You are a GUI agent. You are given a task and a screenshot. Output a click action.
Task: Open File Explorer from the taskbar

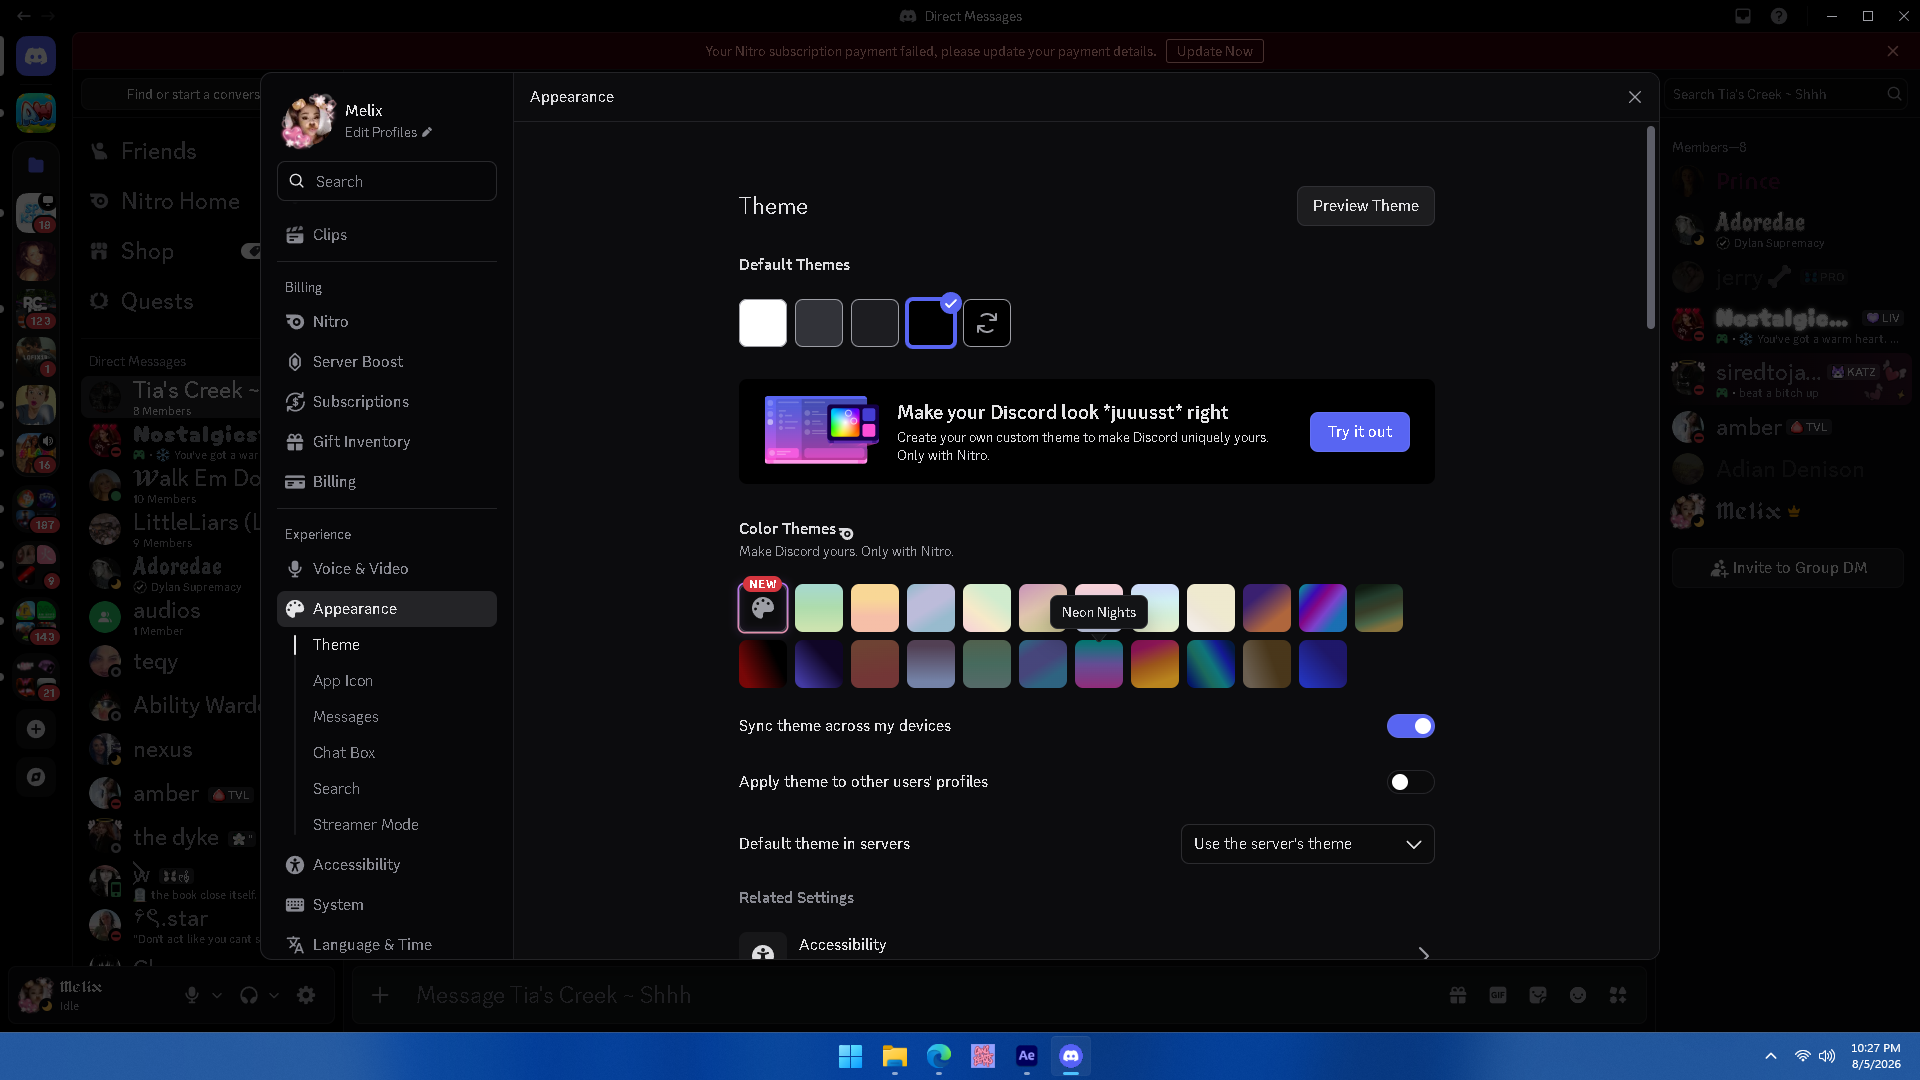pos(894,1056)
